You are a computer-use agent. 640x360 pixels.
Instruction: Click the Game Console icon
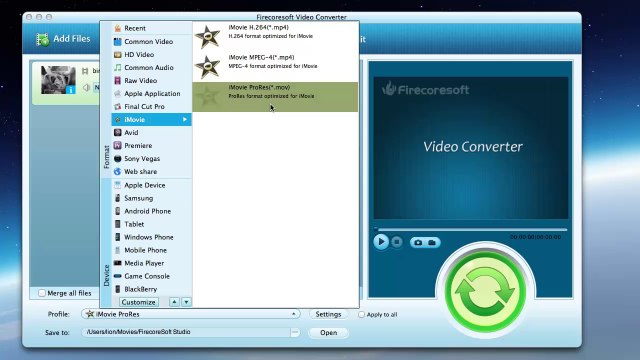(x=118, y=276)
